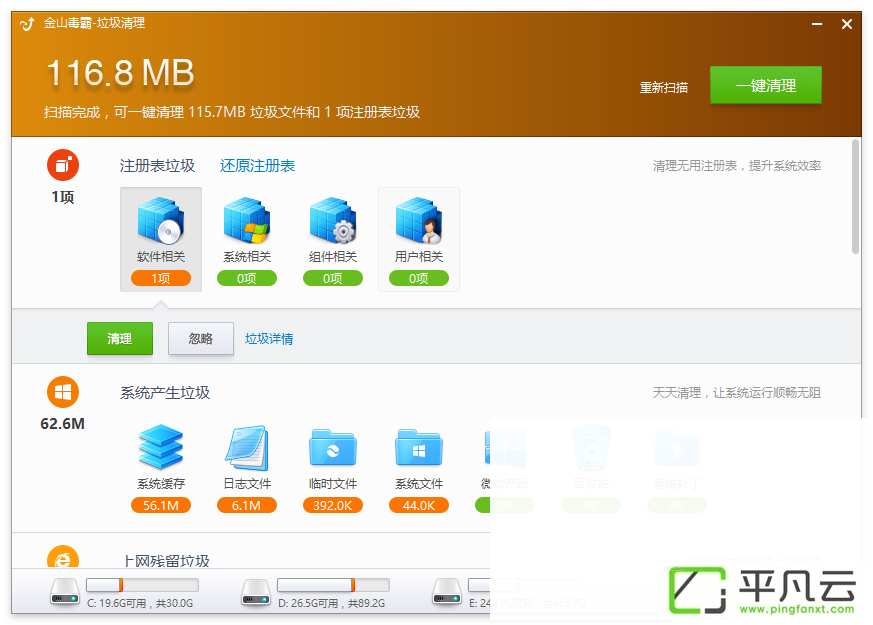Select the 系统相关 registry icon

pyautogui.click(x=247, y=221)
